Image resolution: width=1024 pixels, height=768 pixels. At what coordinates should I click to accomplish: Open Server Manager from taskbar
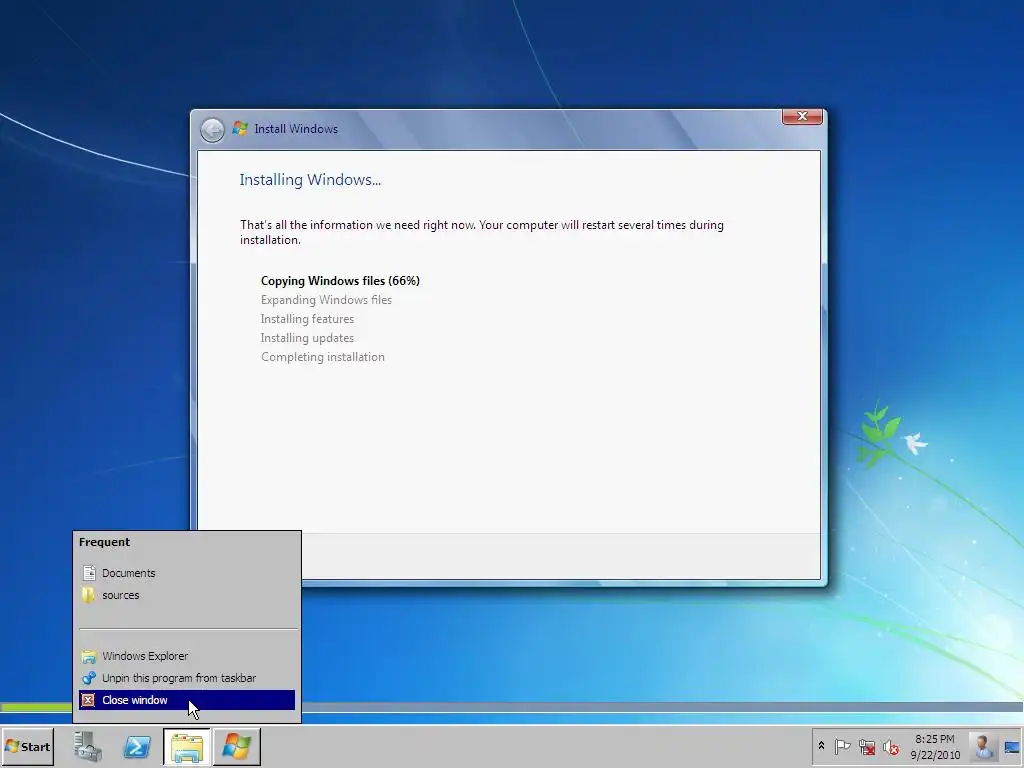[88, 746]
